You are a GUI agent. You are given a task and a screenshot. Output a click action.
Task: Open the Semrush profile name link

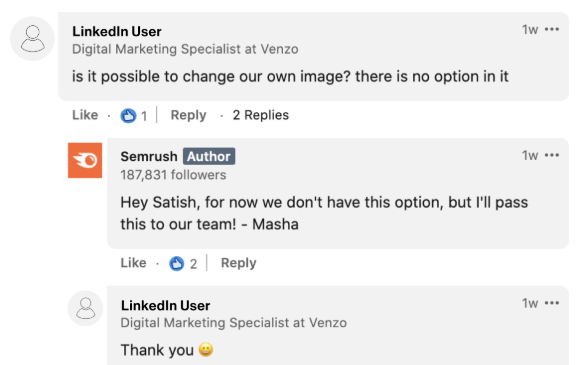pyautogui.click(x=149, y=156)
